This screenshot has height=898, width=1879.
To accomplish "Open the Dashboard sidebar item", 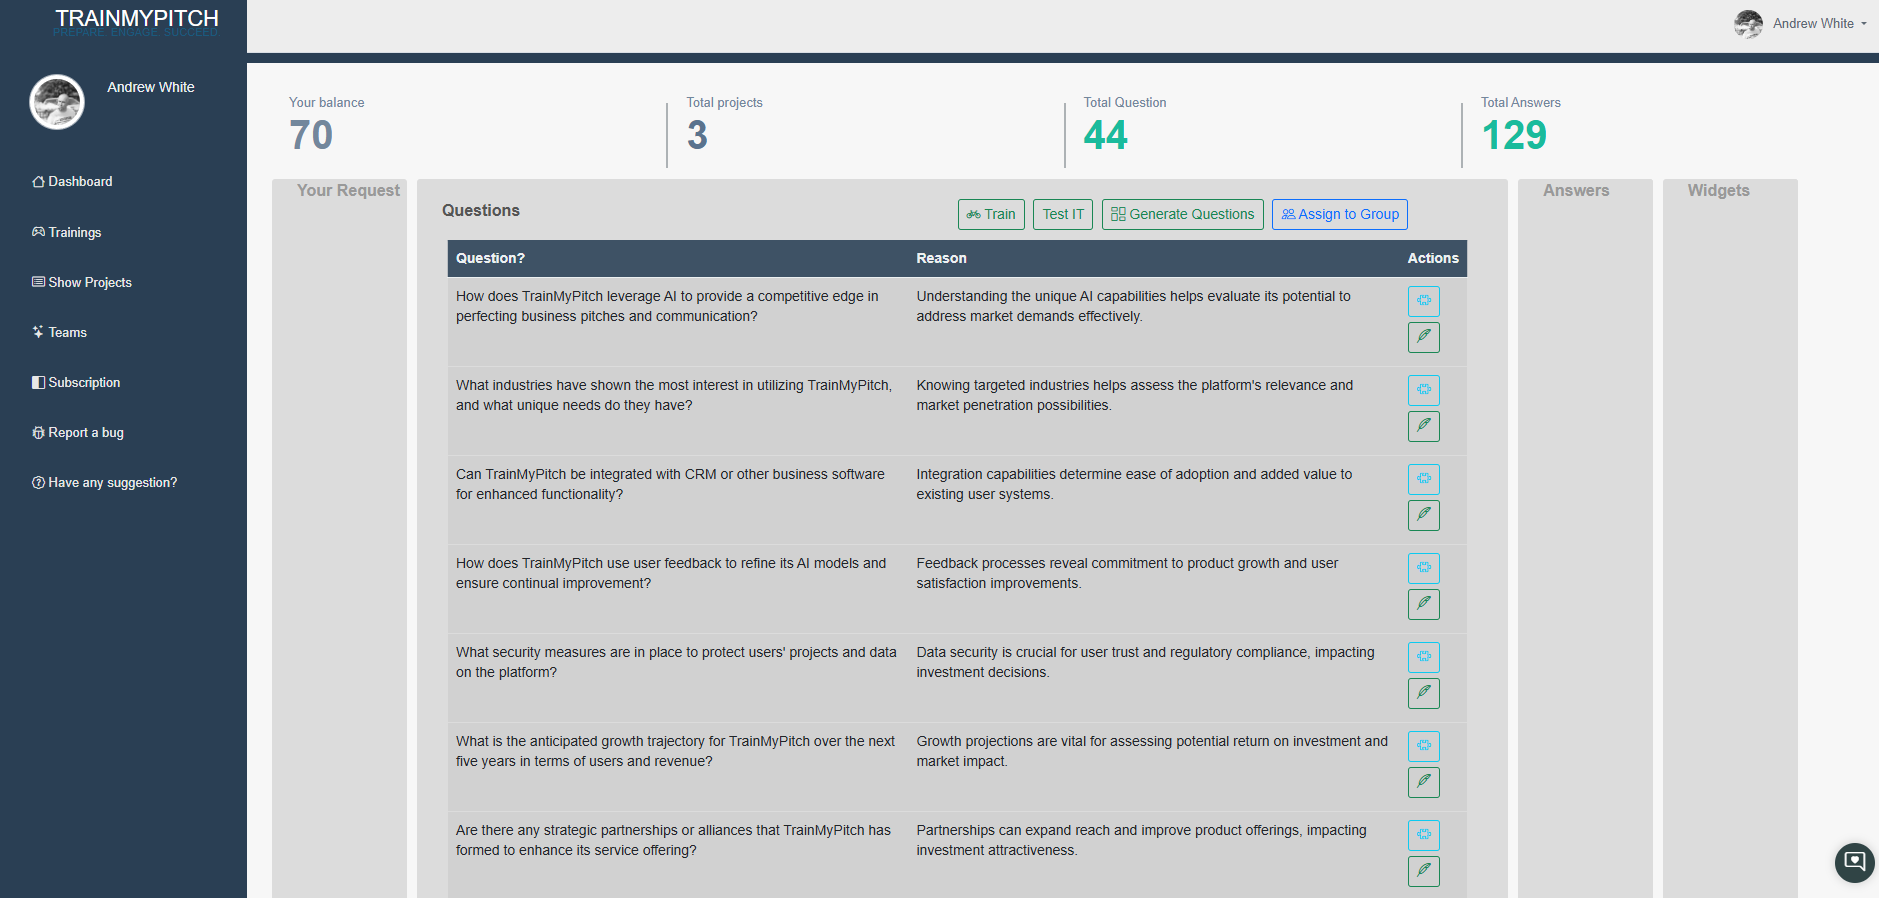I will [x=72, y=181].
